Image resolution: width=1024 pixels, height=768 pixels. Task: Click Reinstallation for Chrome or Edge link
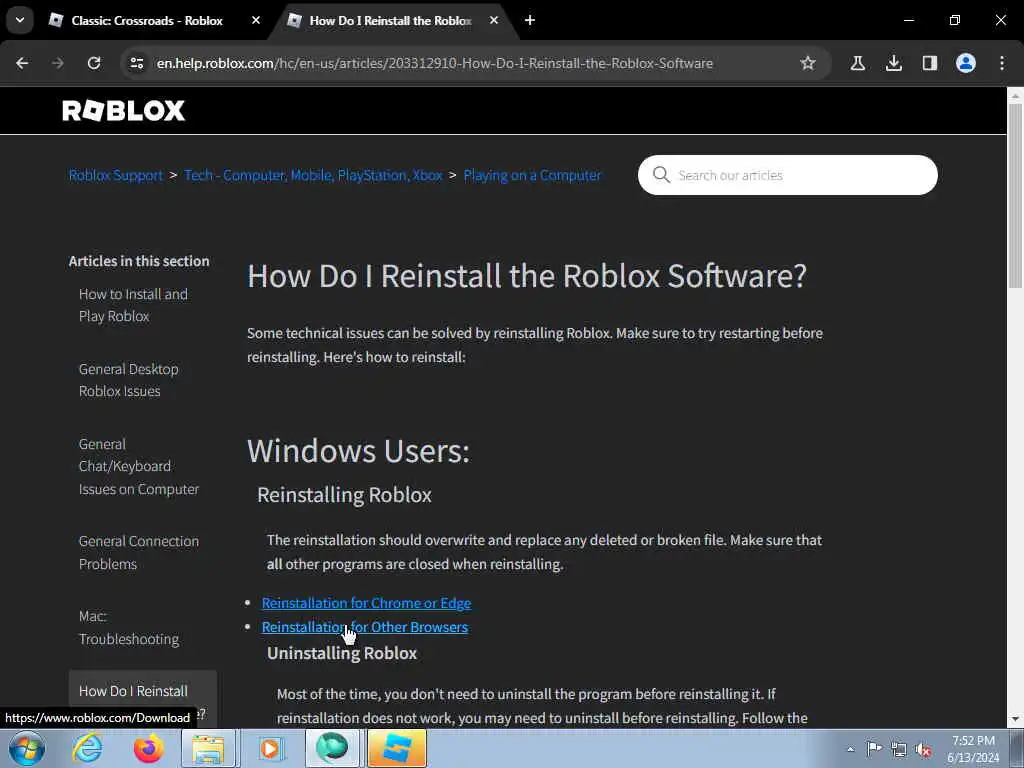(366, 603)
